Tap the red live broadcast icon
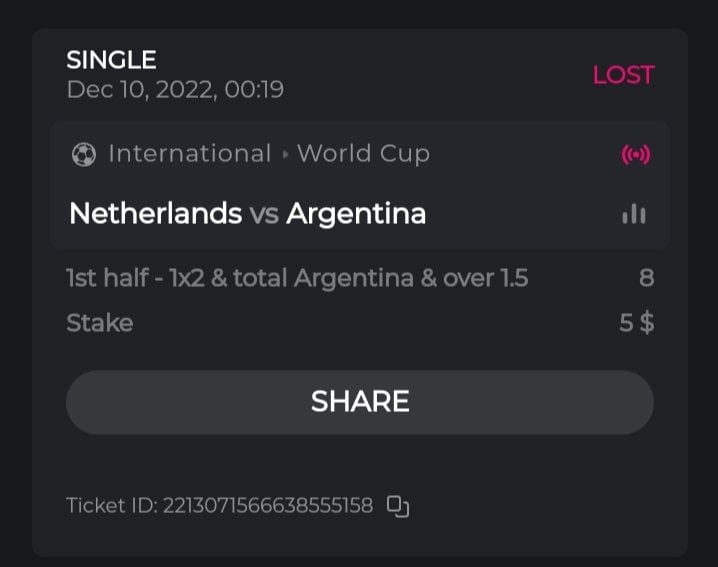 (x=634, y=155)
